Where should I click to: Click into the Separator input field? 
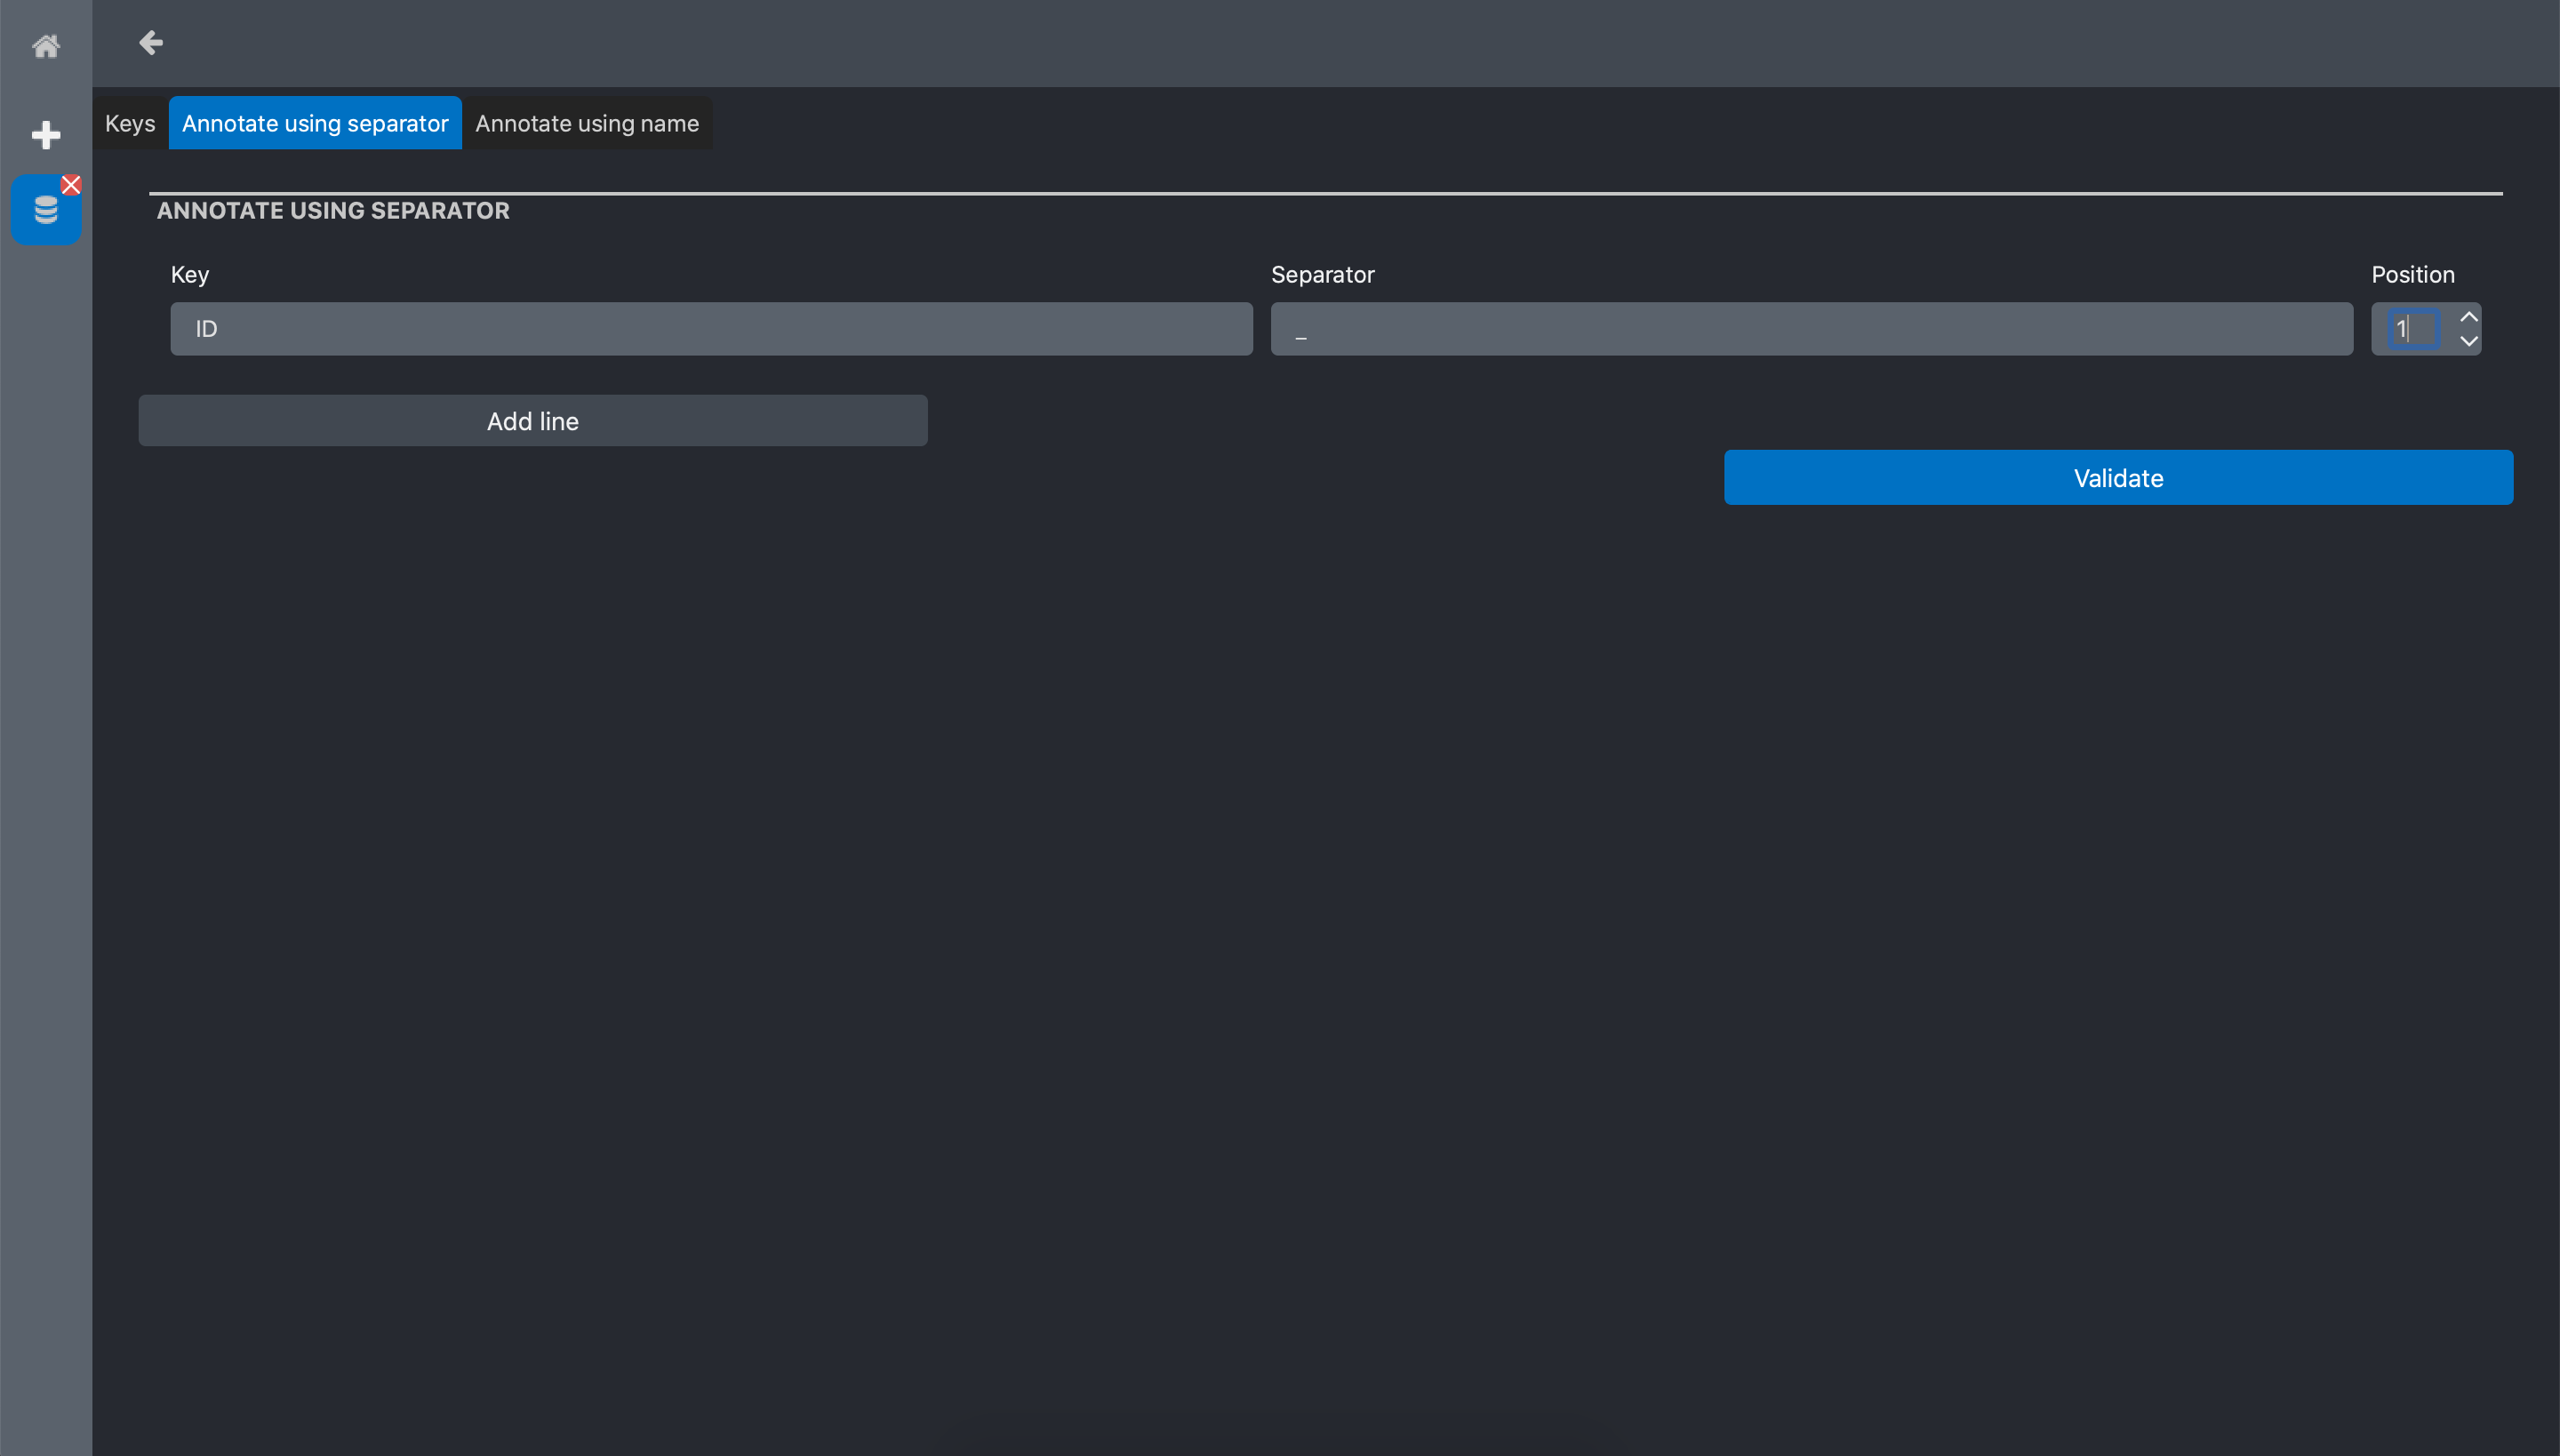(1811, 329)
